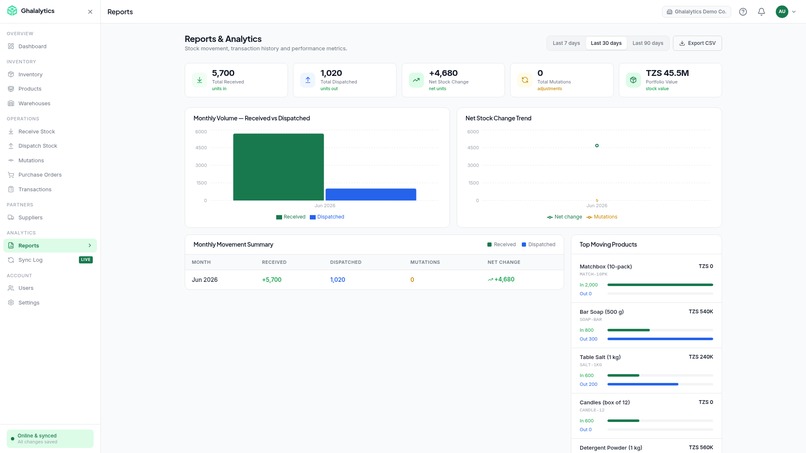Click the Sync Log refresh icon
Image resolution: width=806 pixels, height=453 pixels.
tap(11, 260)
